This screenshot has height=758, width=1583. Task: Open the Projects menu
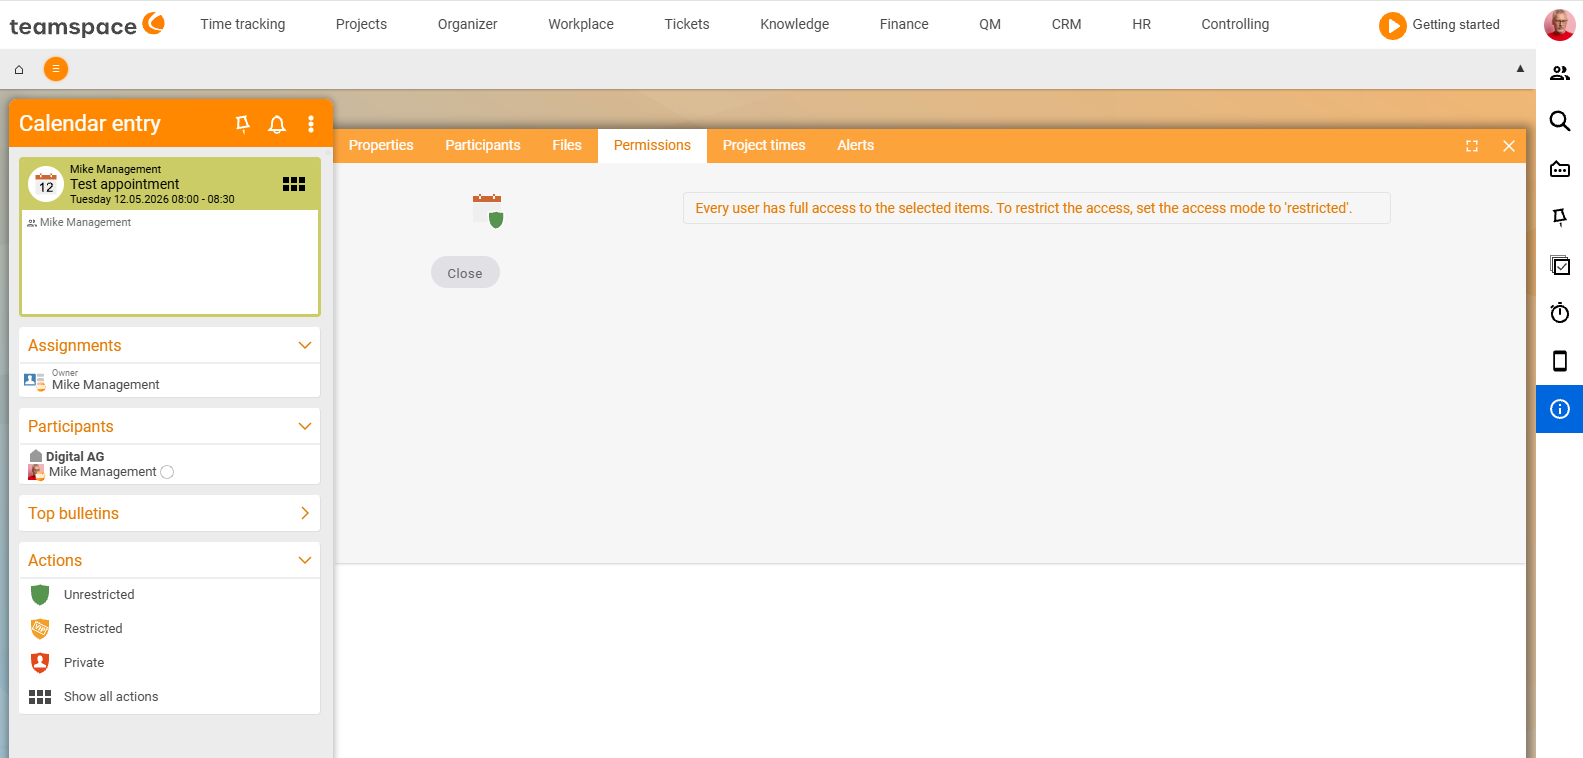[361, 24]
